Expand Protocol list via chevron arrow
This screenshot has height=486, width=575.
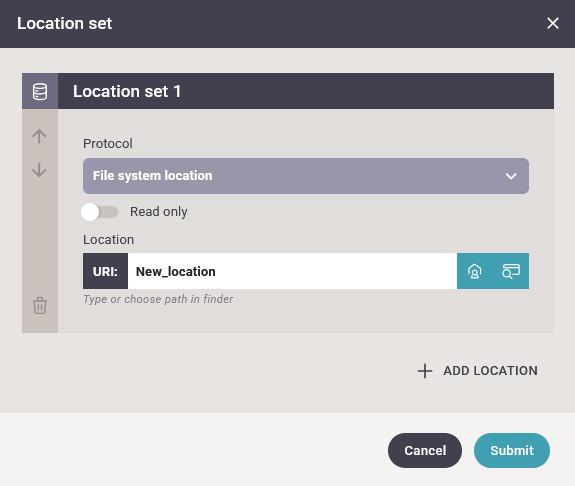pyautogui.click(x=511, y=176)
